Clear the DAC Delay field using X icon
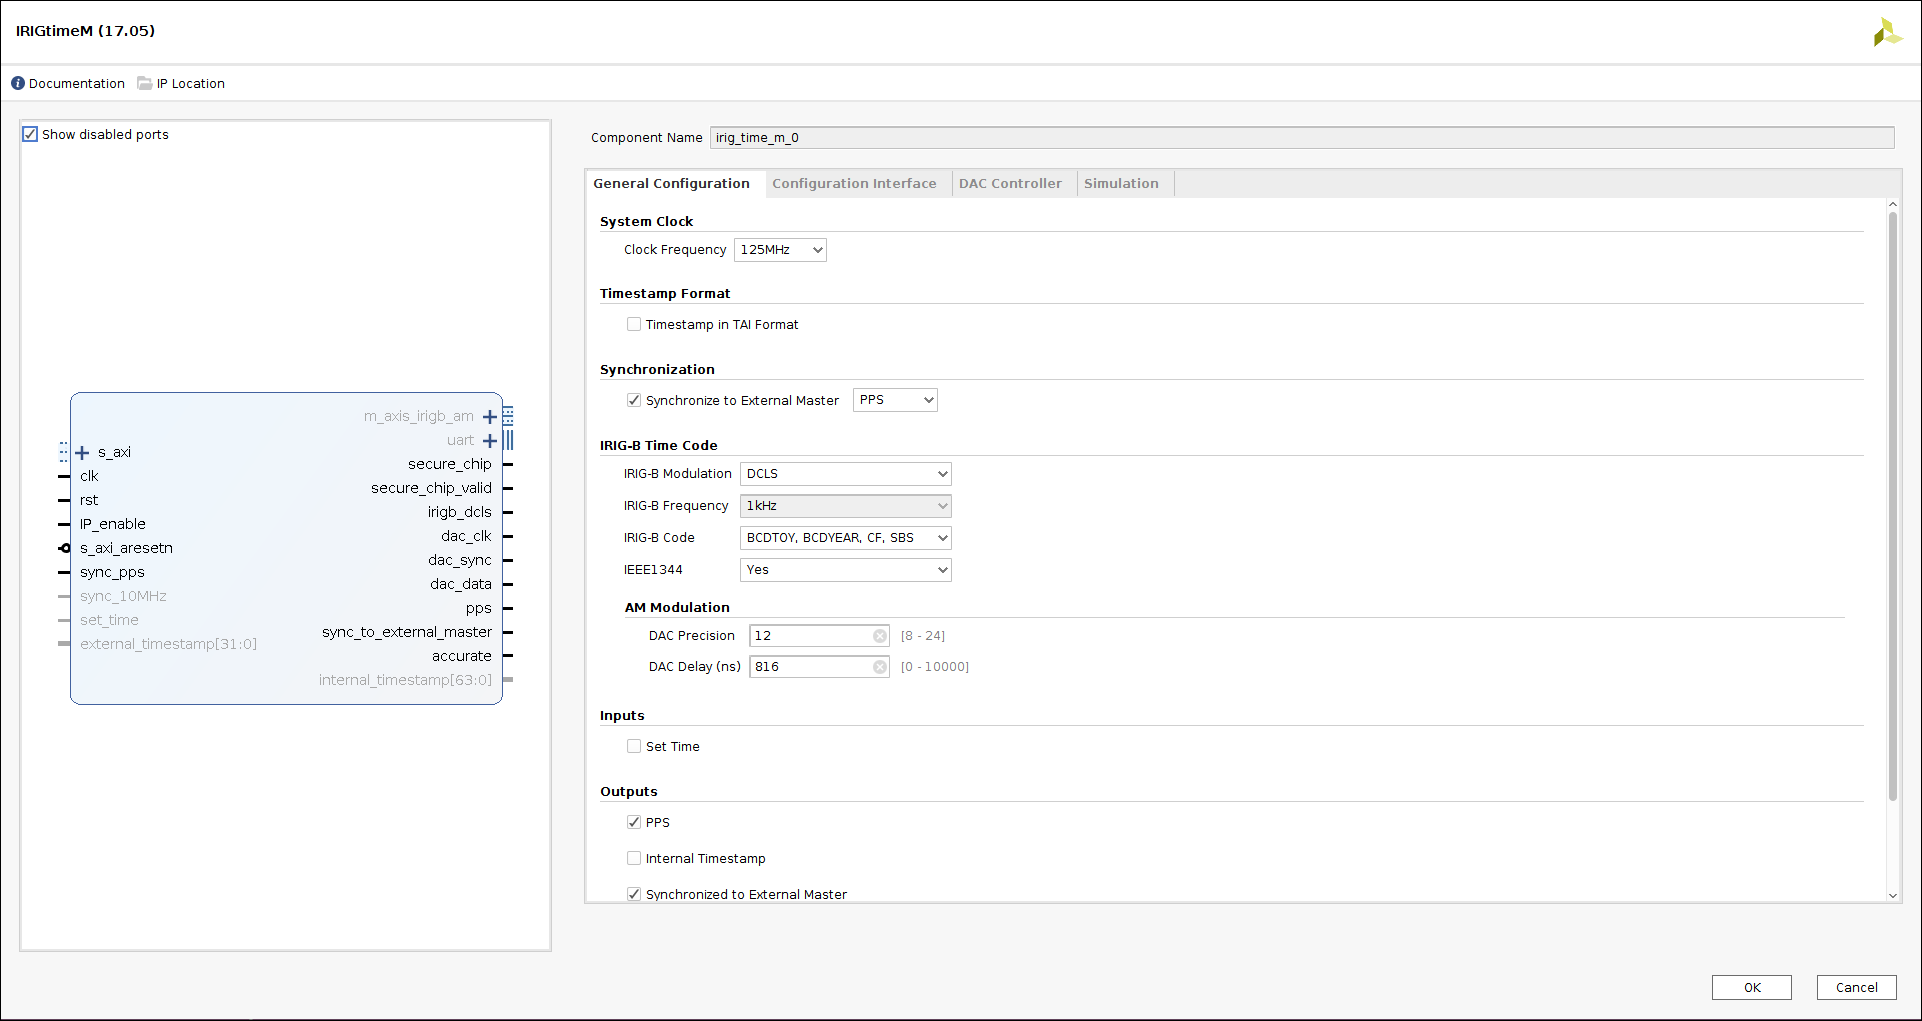This screenshot has width=1922, height=1021. [879, 667]
